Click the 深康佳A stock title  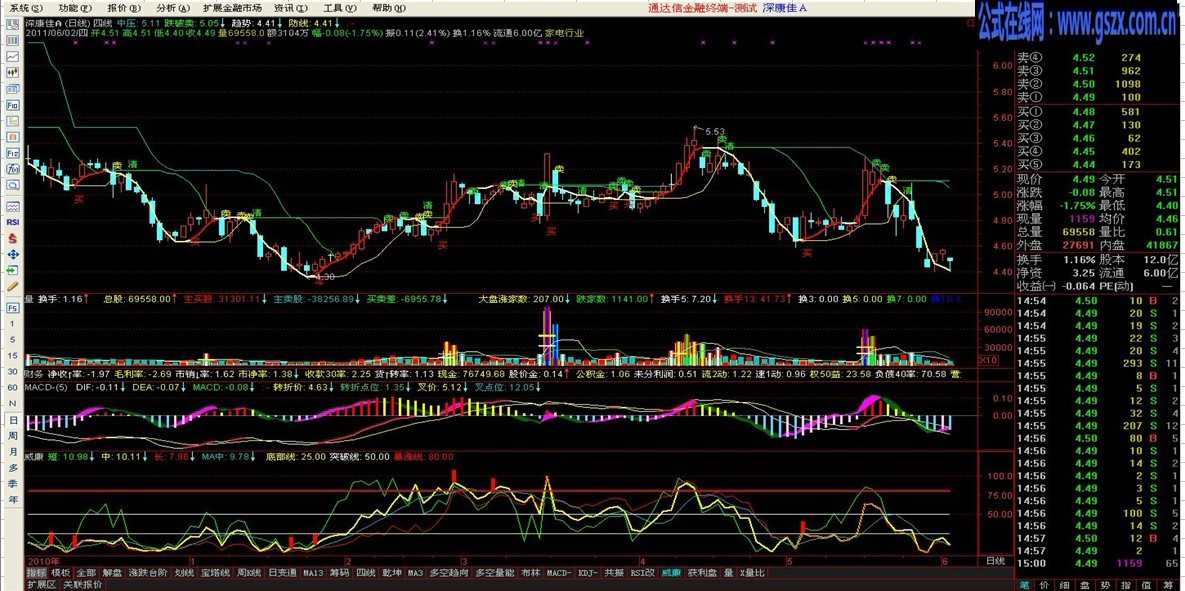784,8
